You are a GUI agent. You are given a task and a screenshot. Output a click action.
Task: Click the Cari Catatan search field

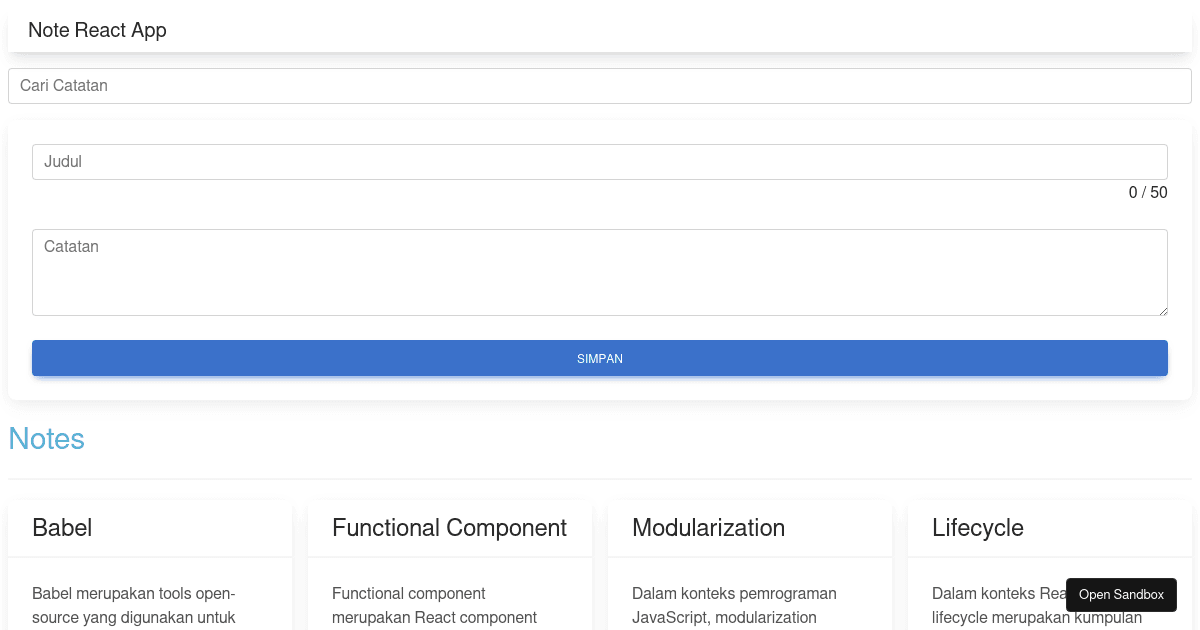pyautogui.click(x=600, y=86)
